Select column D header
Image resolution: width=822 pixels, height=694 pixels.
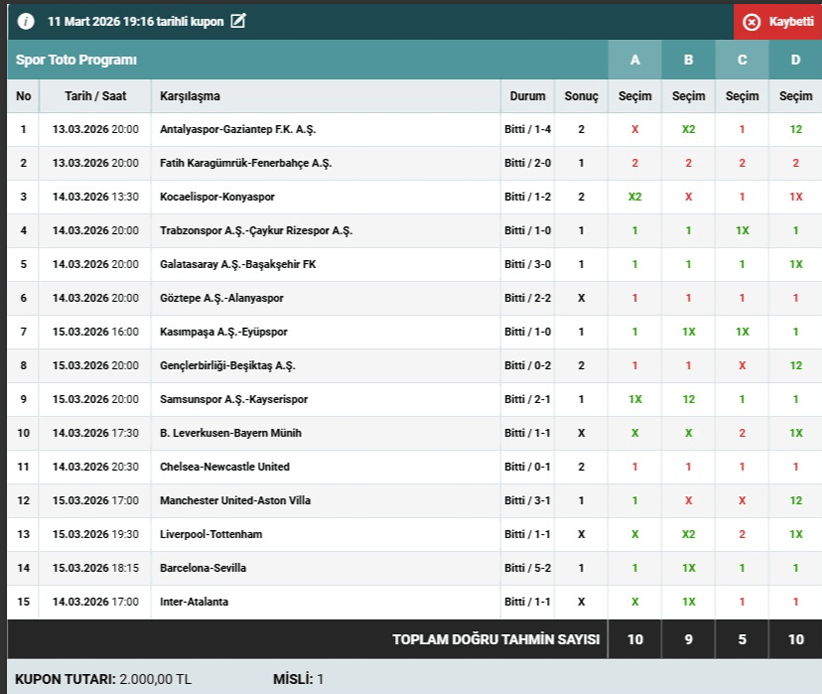pyautogui.click(x=795, y=60)
